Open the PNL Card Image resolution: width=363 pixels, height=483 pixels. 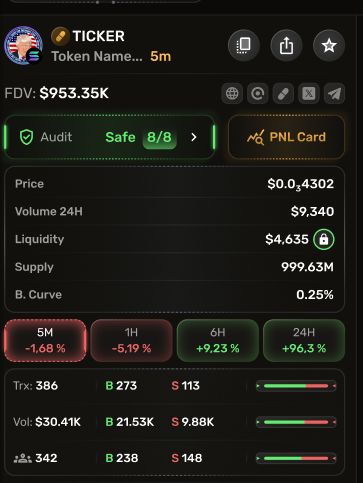286,137
